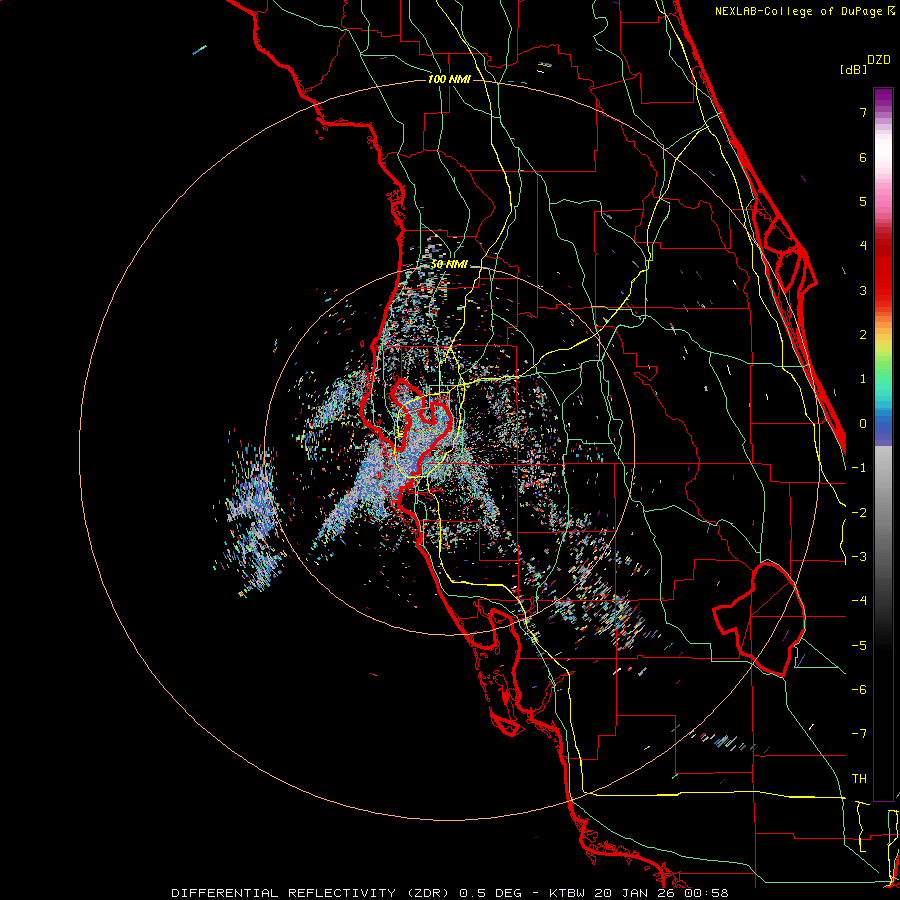
Task: Click the 6 value on color scale
Action: pyautogui.click(x=863, y=157)
